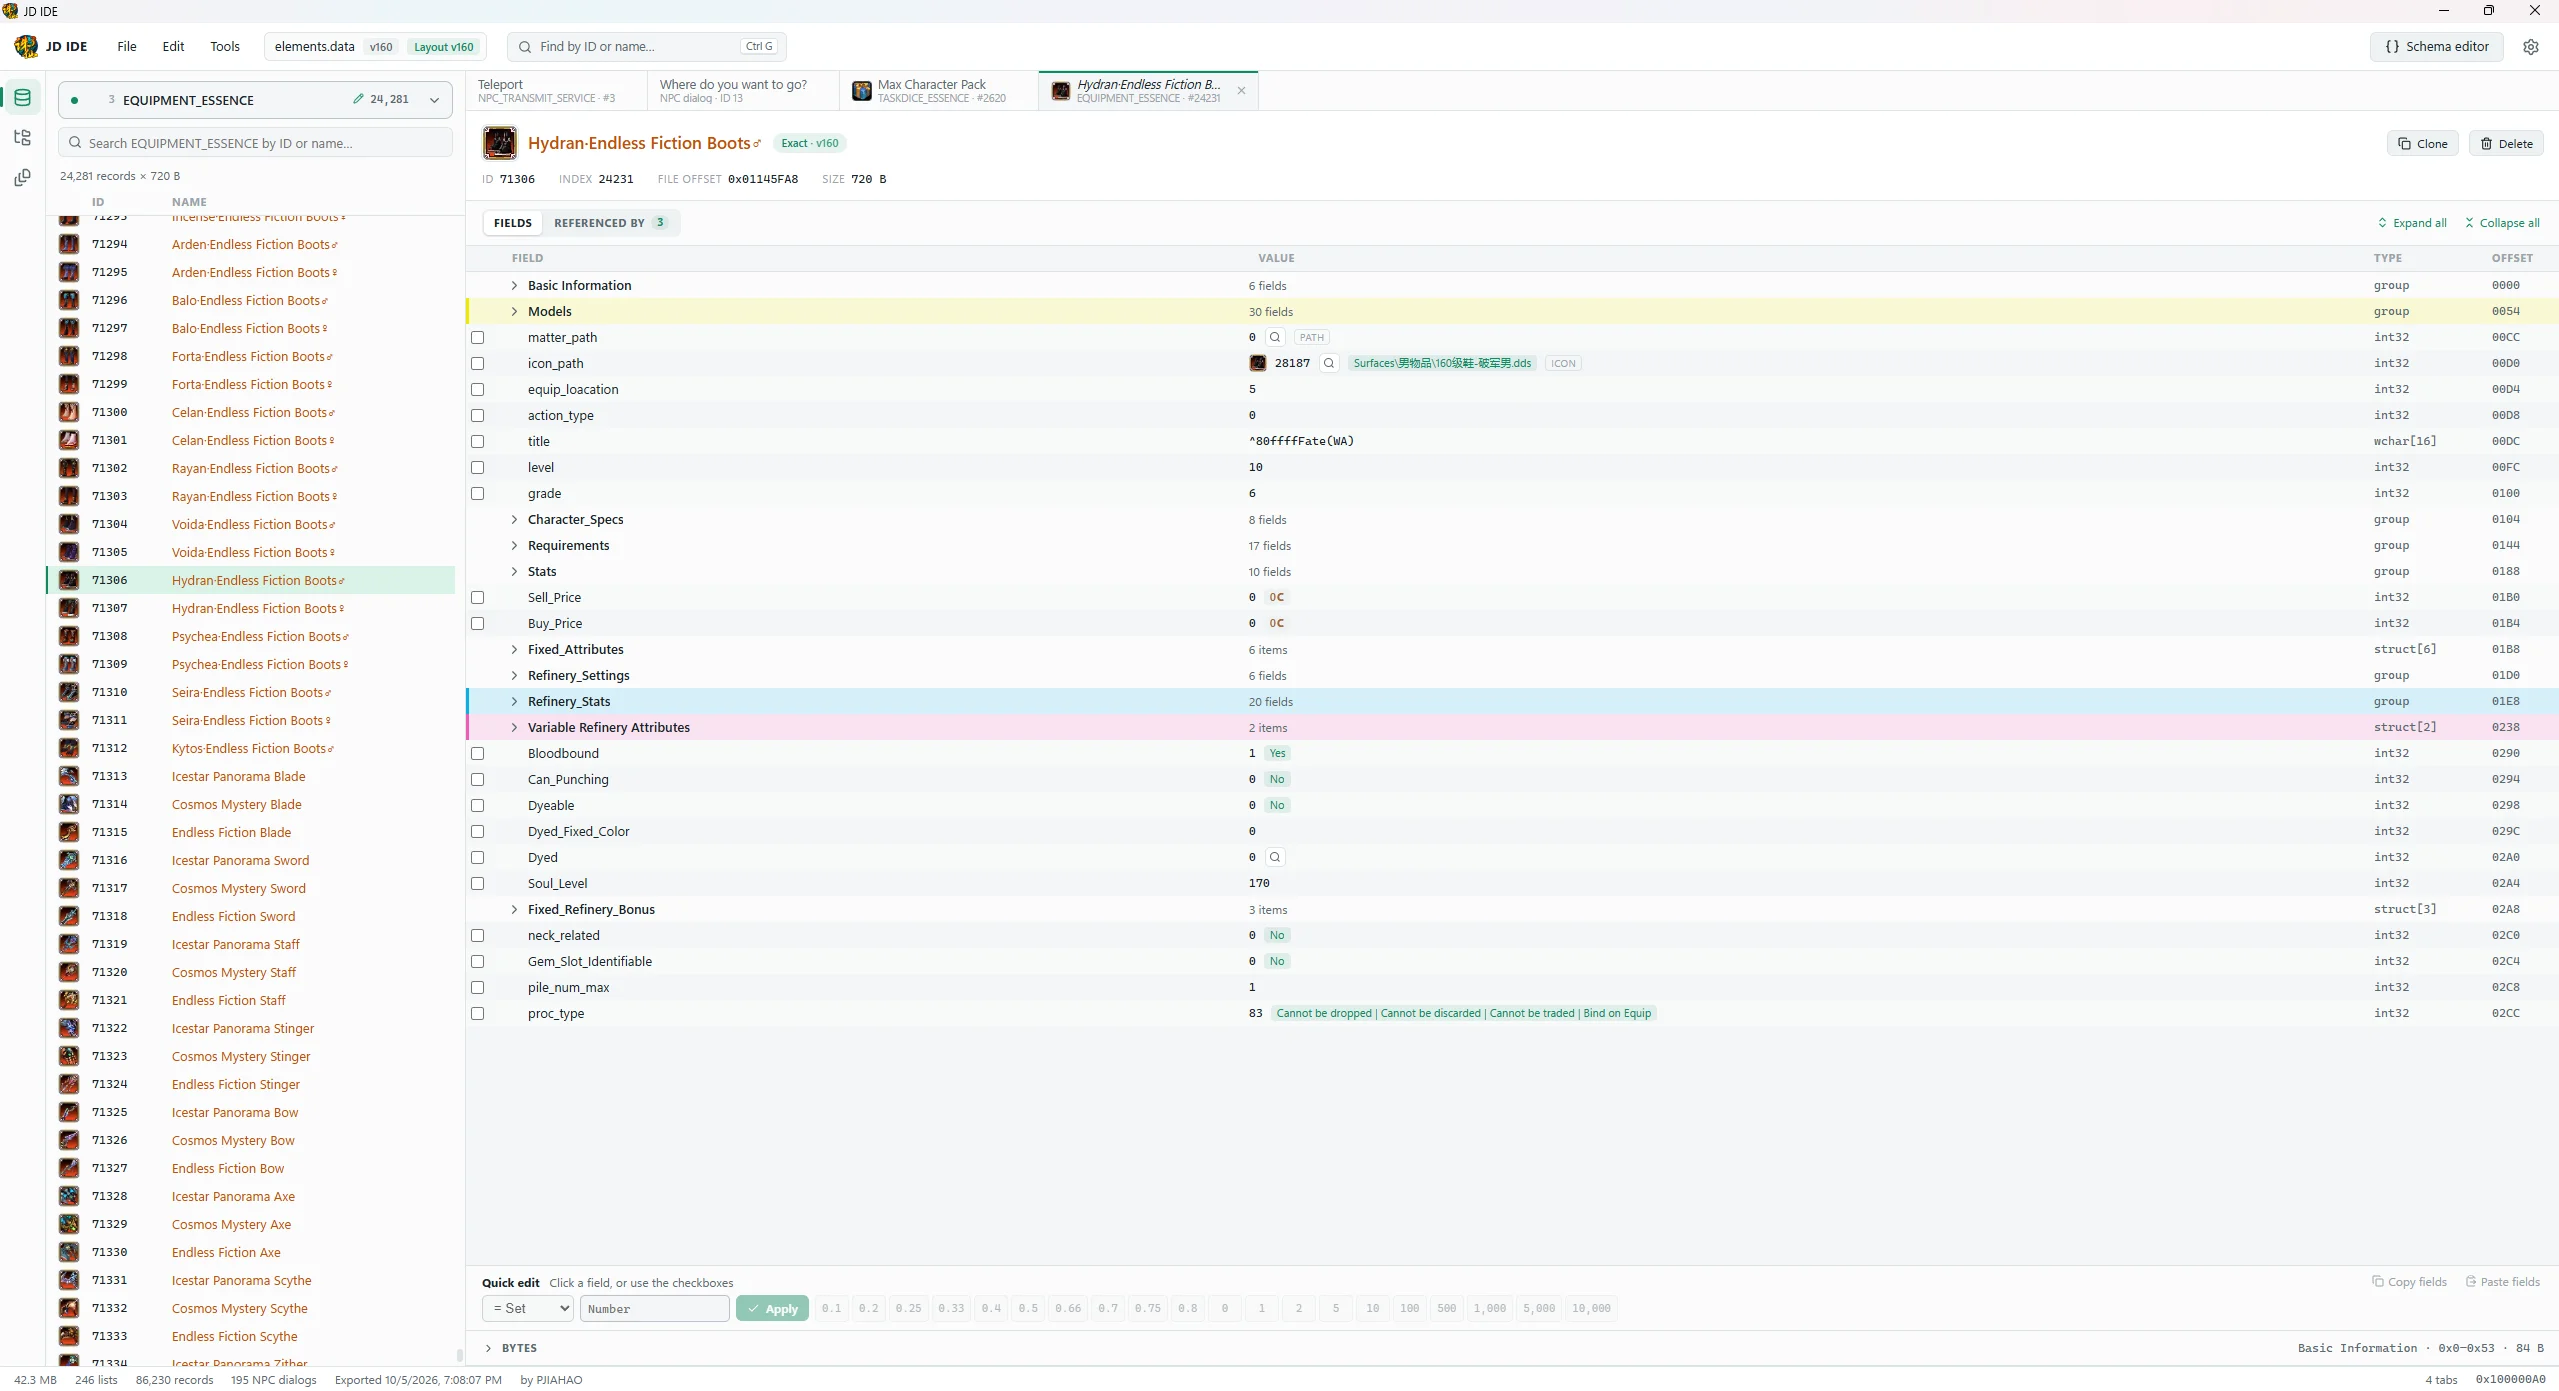Image resolution: width=2559 pixels, height=1391 pixels.
Task: Click the Delete button
Action: [2506, 144]
